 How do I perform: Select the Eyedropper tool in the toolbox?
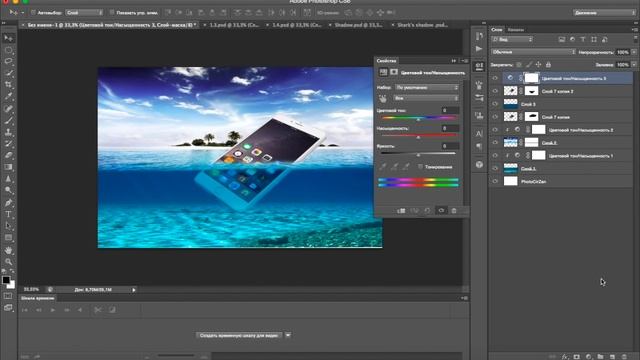point(9,97)
